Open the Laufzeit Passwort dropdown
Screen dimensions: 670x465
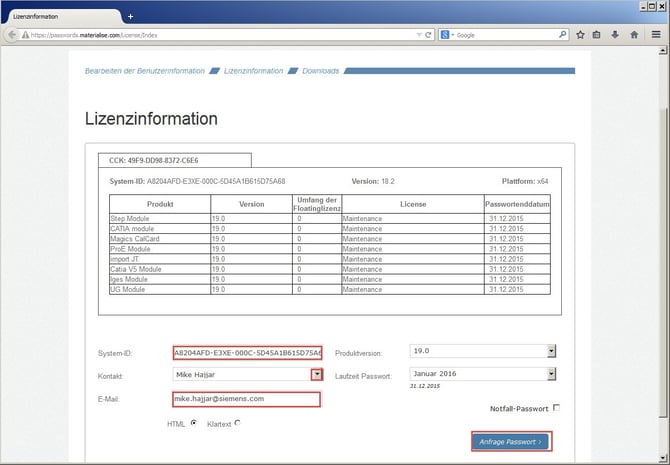click(550, 374)
